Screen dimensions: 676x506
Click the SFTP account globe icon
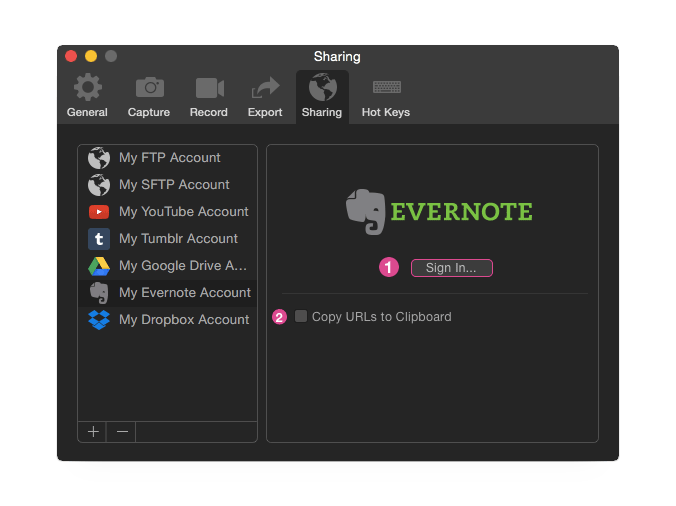tap(99, 185)
